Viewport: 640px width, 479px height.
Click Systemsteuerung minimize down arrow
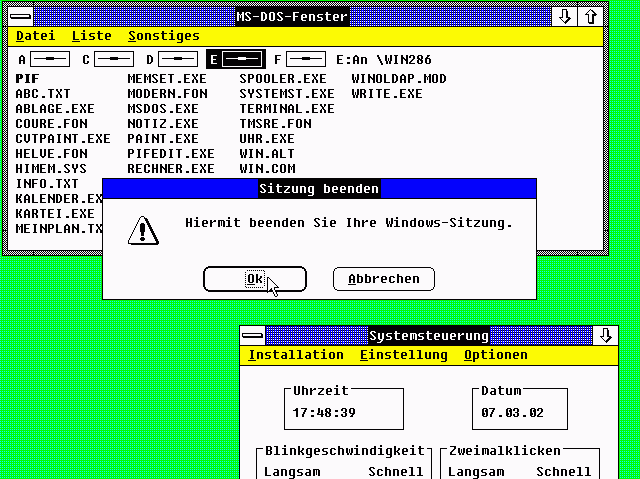(605, 336)
